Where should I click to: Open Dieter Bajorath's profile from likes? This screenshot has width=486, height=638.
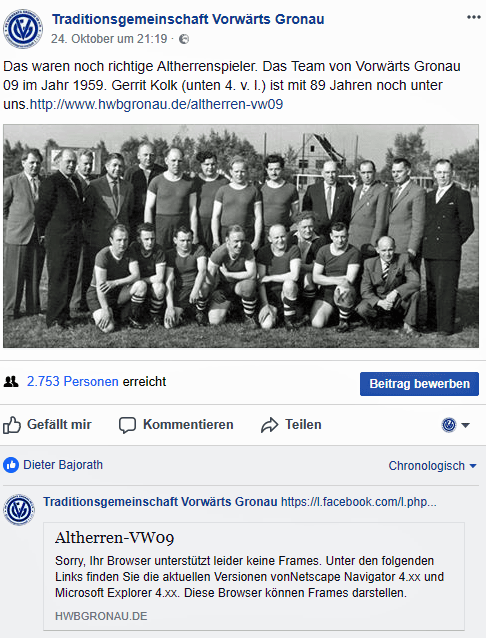click(63, 465)
